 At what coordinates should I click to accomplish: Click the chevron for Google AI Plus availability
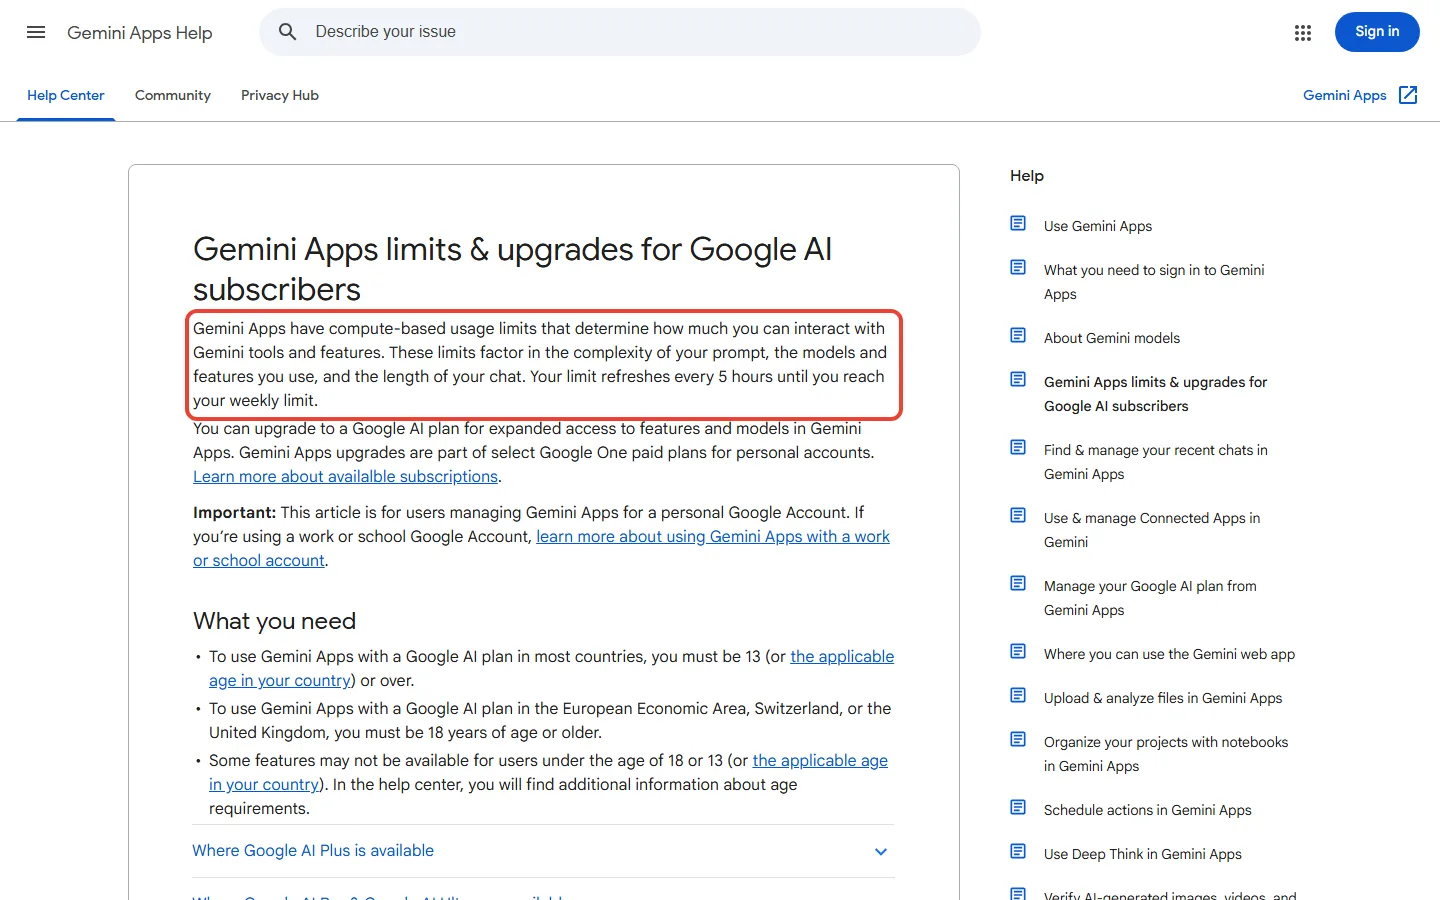click(881, 852)
